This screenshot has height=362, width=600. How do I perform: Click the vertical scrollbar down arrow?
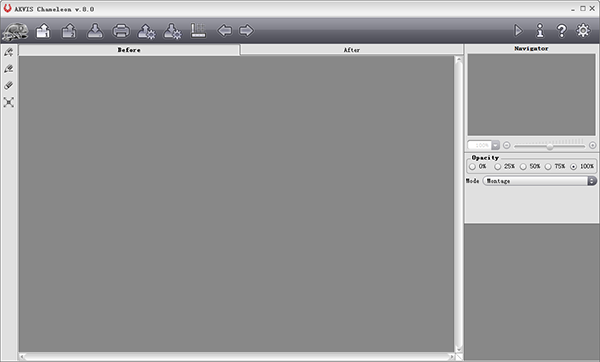point(458,349)
